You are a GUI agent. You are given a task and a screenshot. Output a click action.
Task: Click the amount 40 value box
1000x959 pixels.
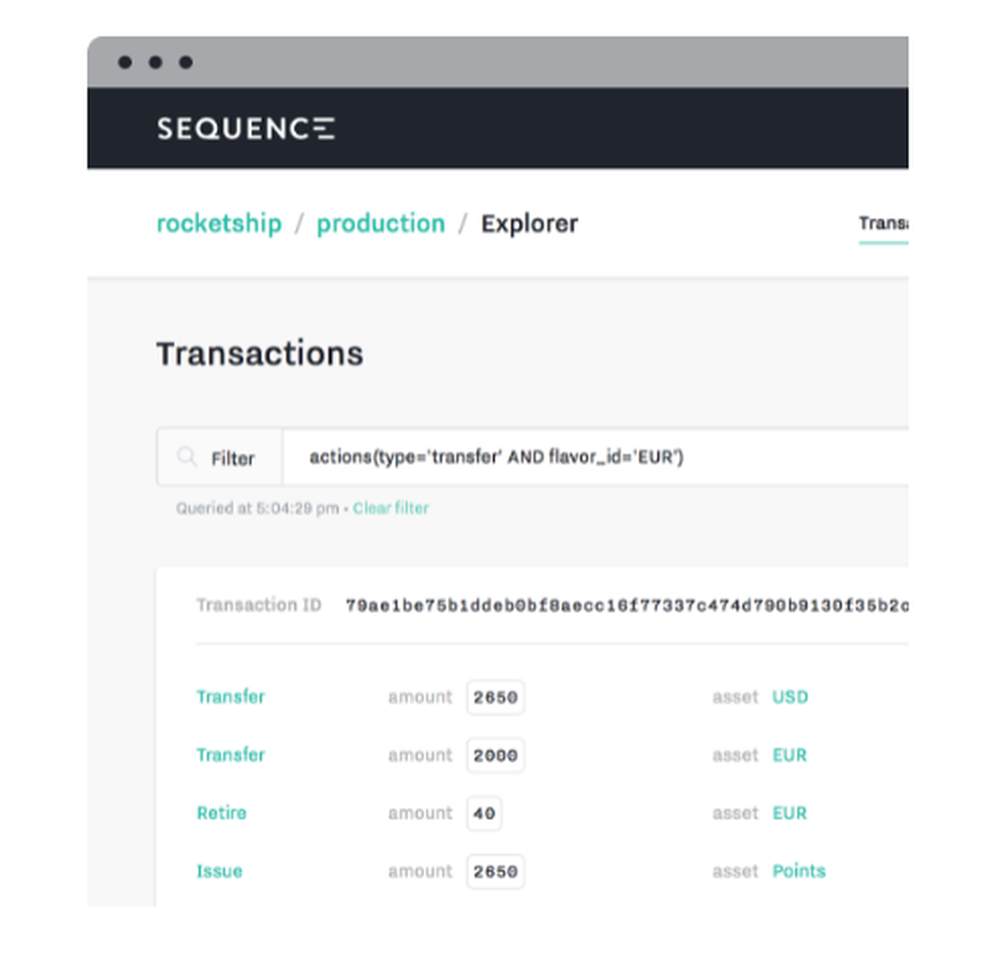click(484, 813)
